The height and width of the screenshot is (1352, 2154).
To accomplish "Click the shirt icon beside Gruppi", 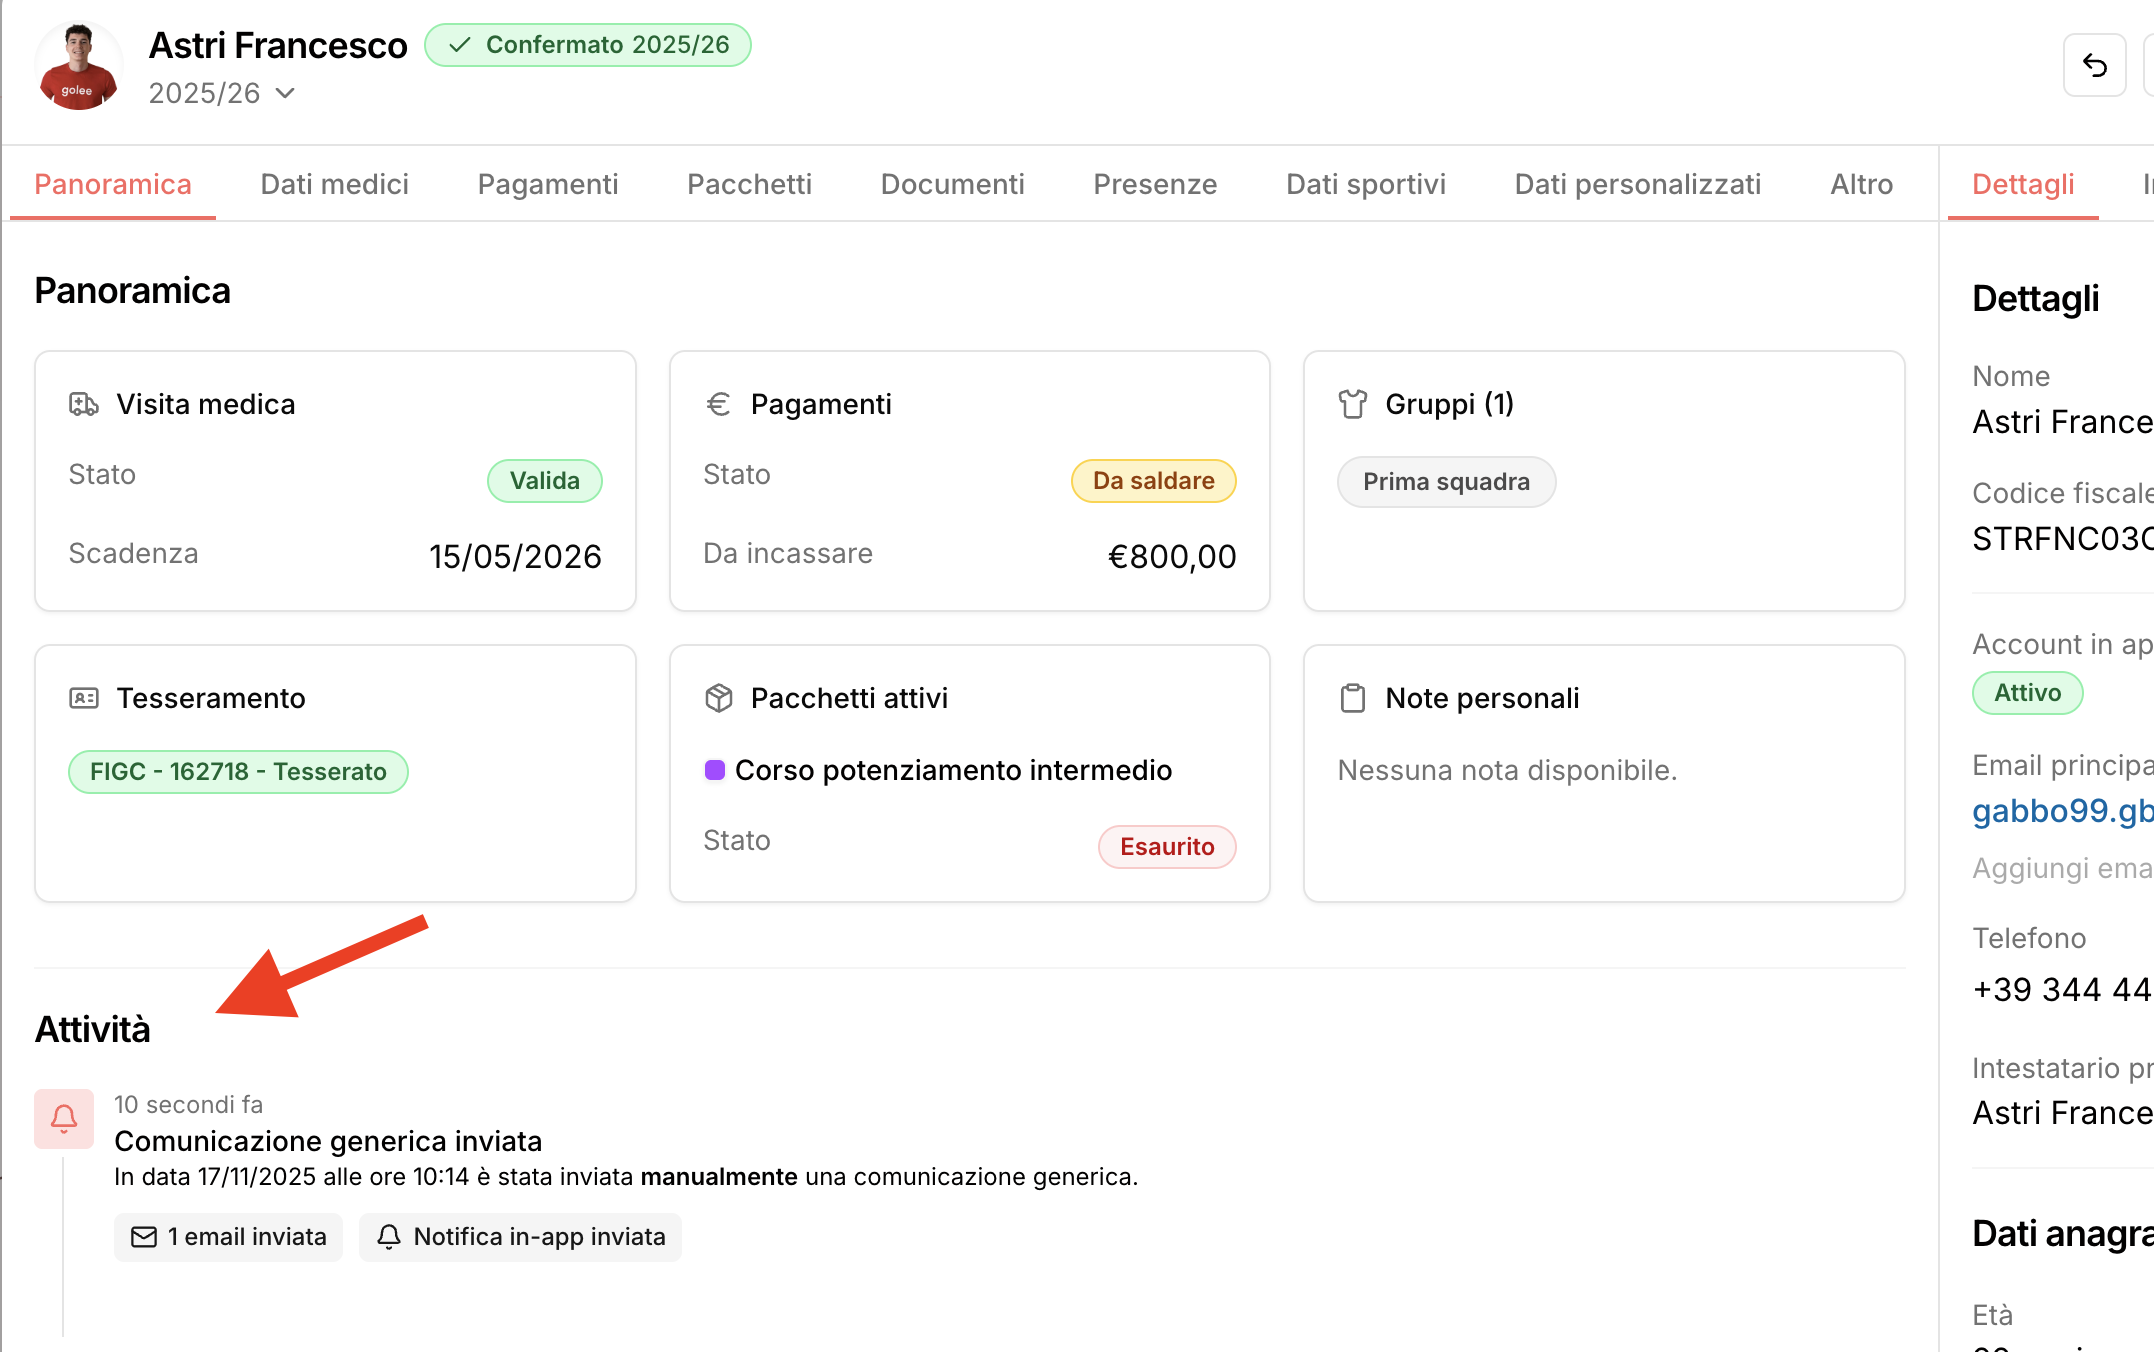I will click(1352, 404).
